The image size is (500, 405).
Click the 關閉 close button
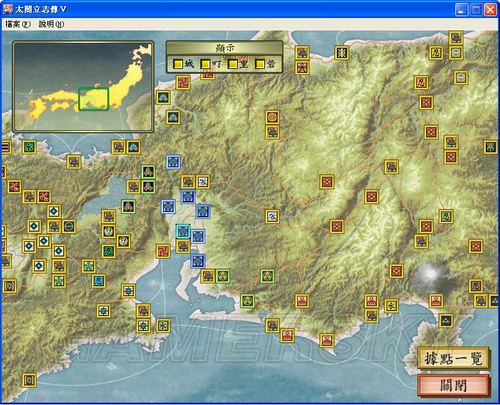(x=453, y=385)
